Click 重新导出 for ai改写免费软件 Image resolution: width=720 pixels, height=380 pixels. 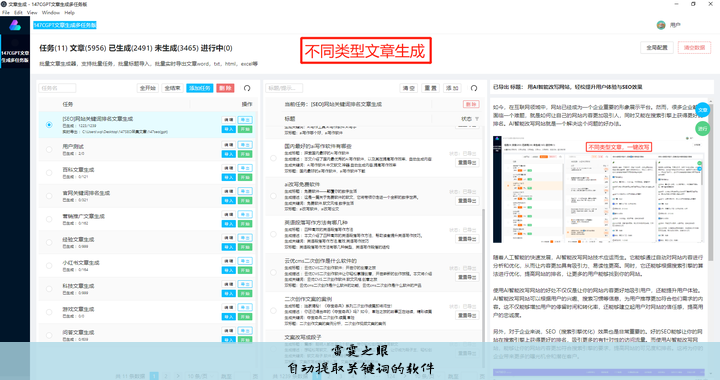467,201
